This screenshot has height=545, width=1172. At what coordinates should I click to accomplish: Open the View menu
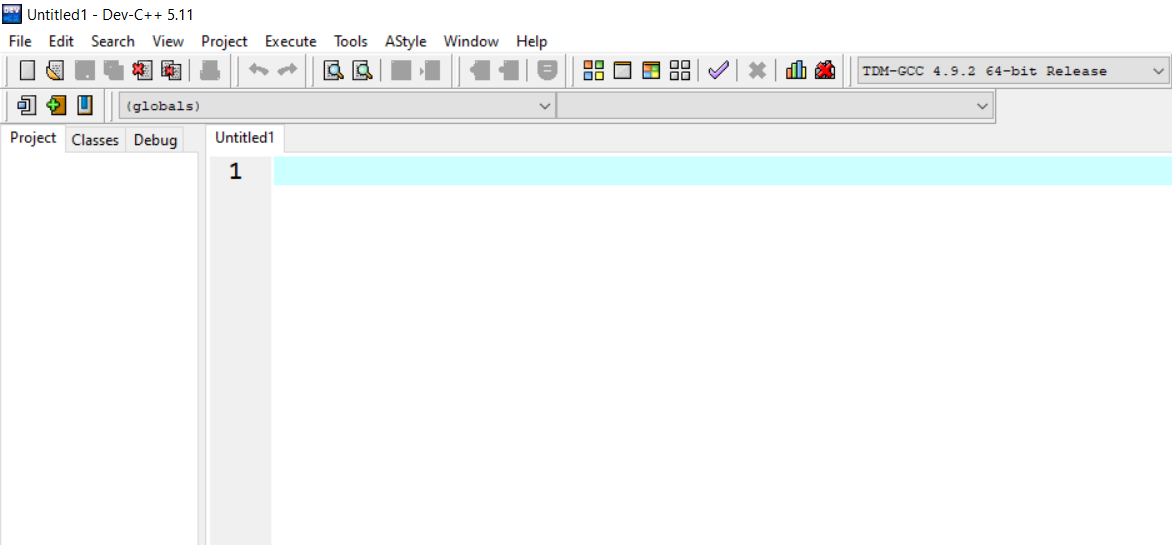pyautogui.click(x=168, y=41)
